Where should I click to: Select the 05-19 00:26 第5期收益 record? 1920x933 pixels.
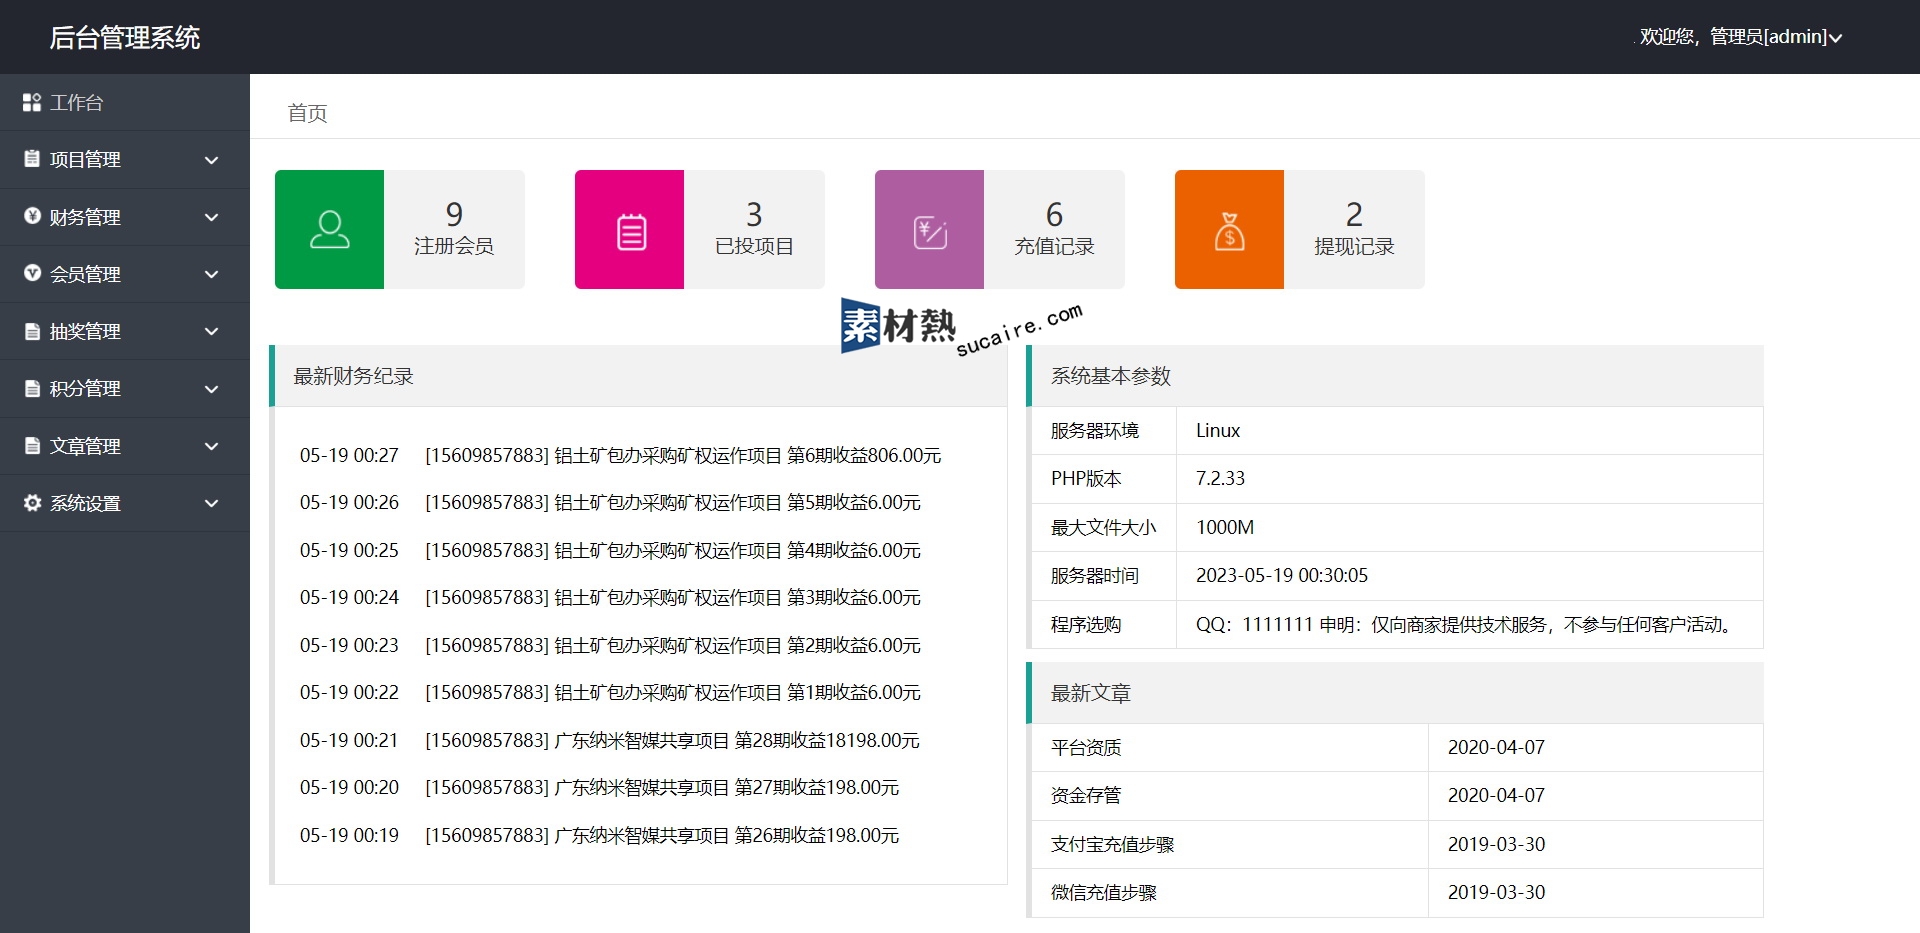click(610, 502)
